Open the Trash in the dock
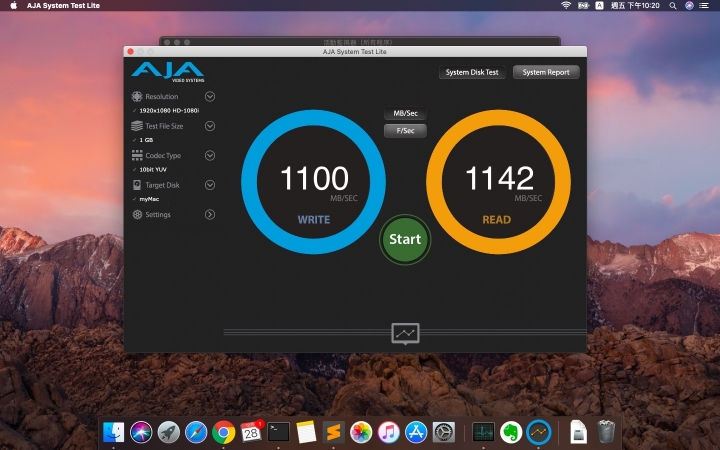 (606, 432)
